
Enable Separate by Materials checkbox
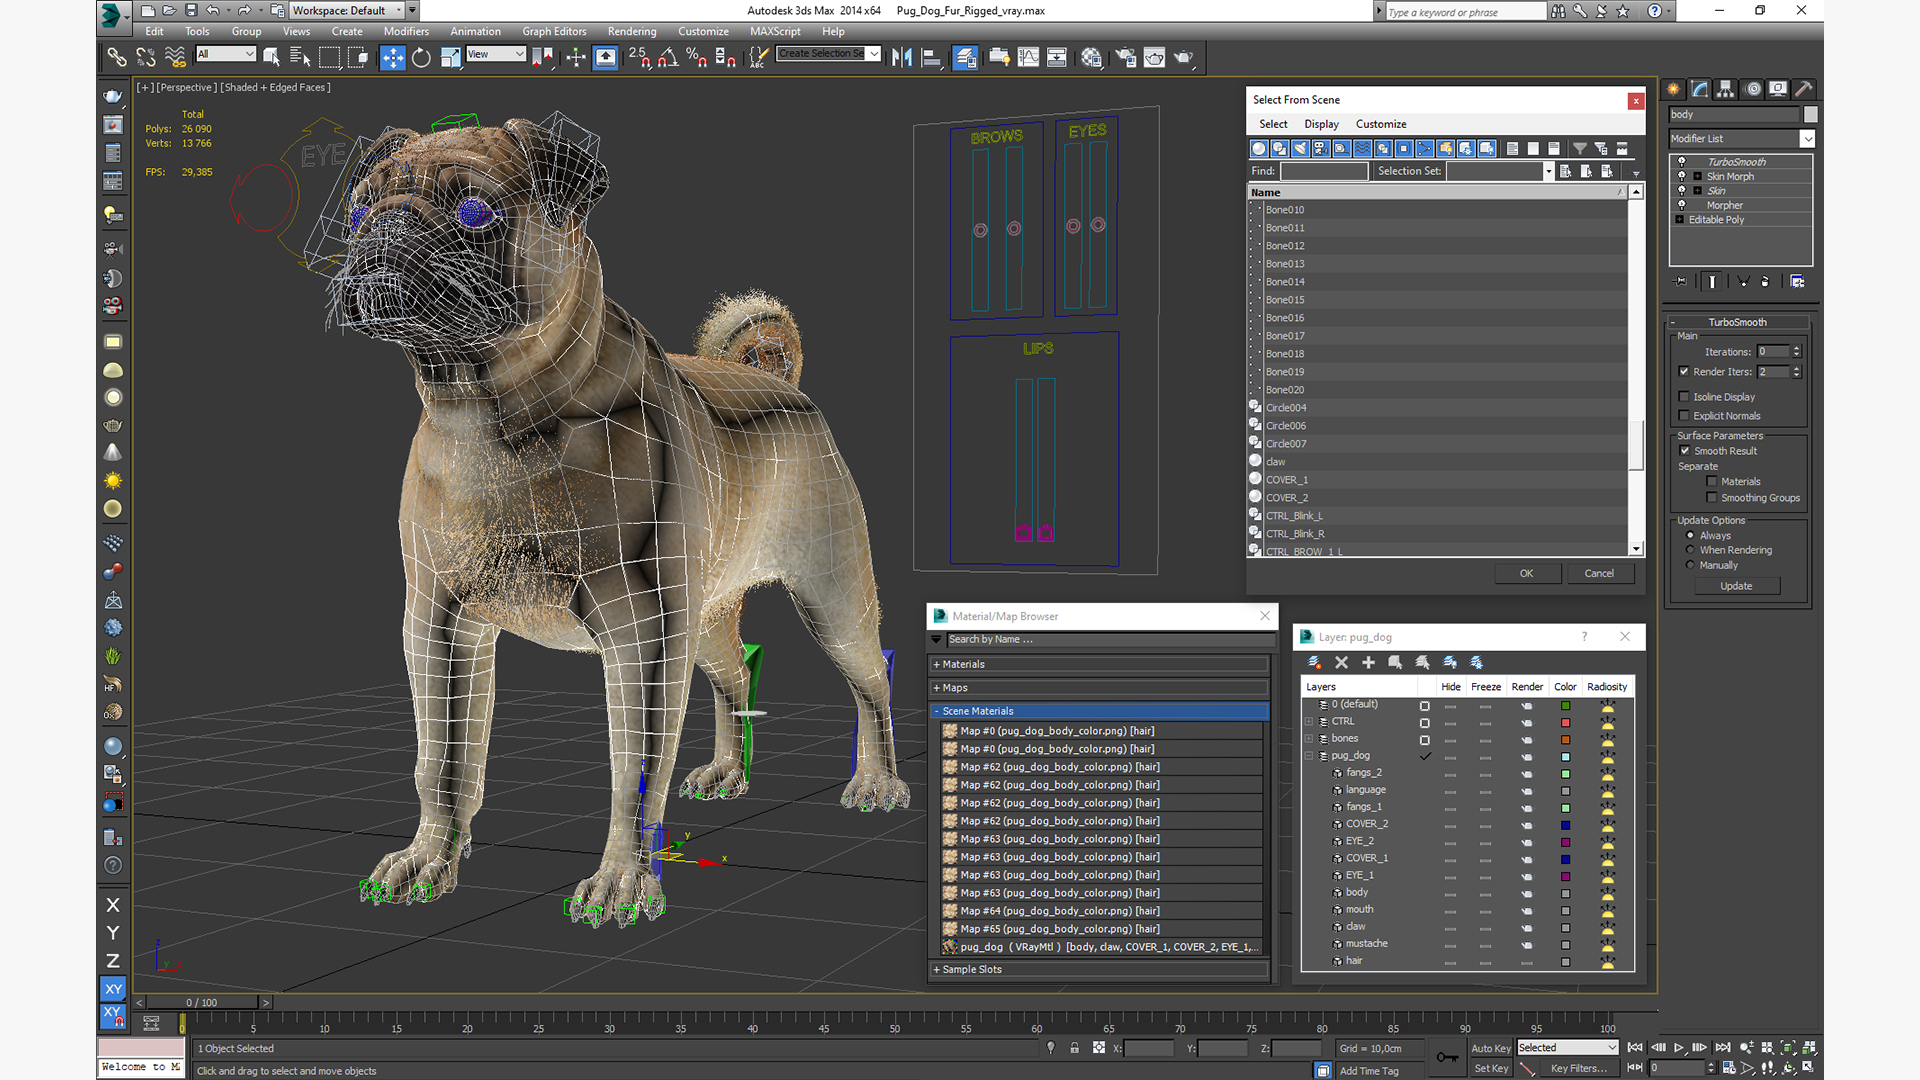[1712, 482]
